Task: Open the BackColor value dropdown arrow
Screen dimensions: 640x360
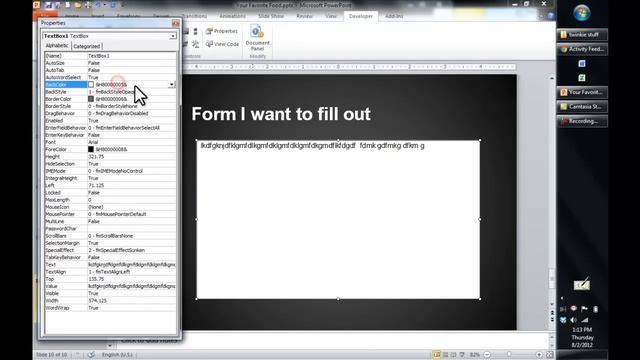Action: (172, 84)
